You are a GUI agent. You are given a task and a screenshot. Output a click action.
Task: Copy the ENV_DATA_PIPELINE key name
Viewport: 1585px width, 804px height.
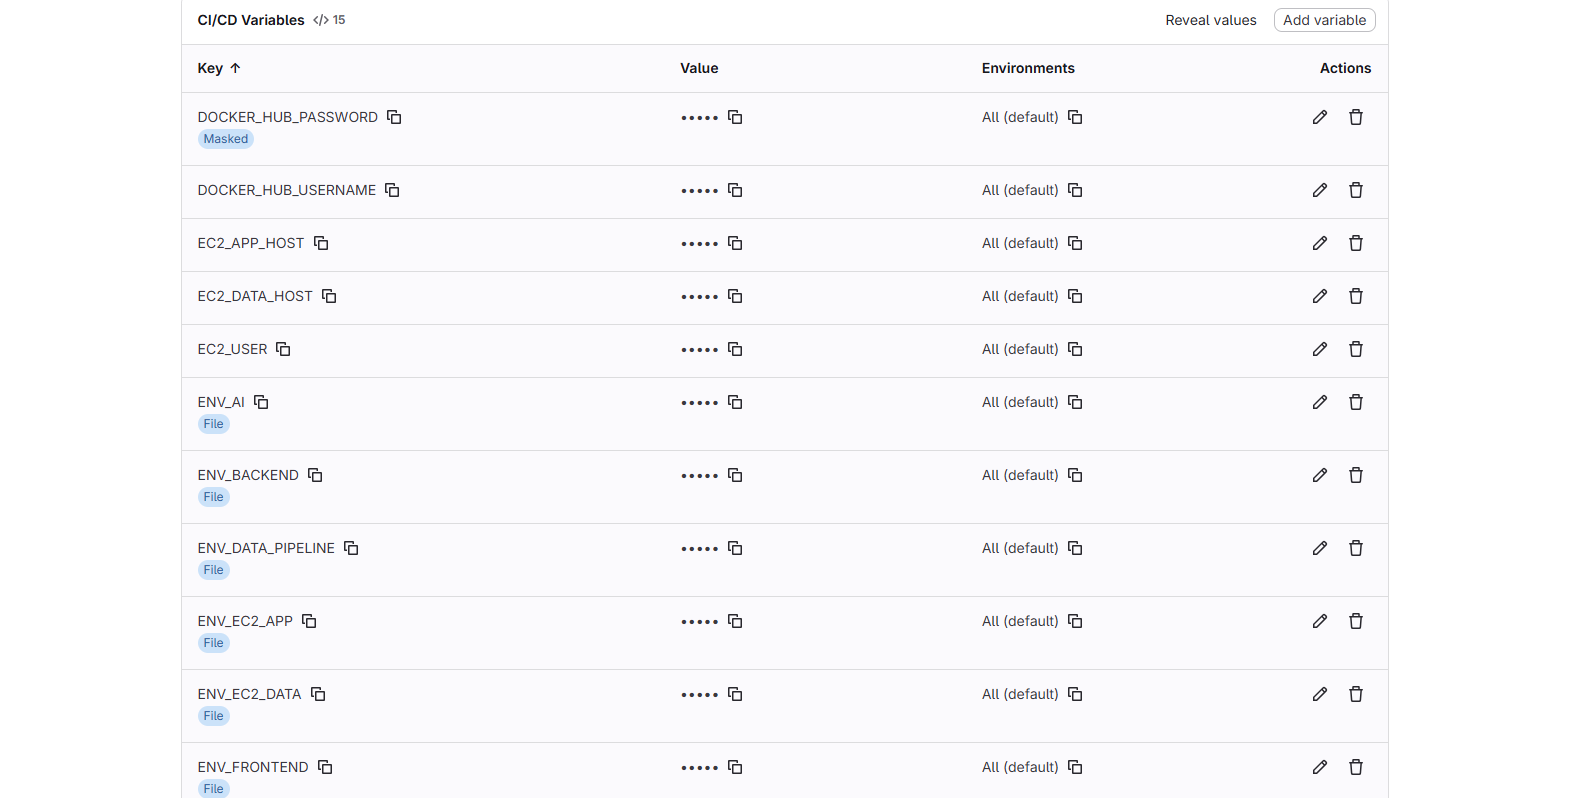point(351,548)
